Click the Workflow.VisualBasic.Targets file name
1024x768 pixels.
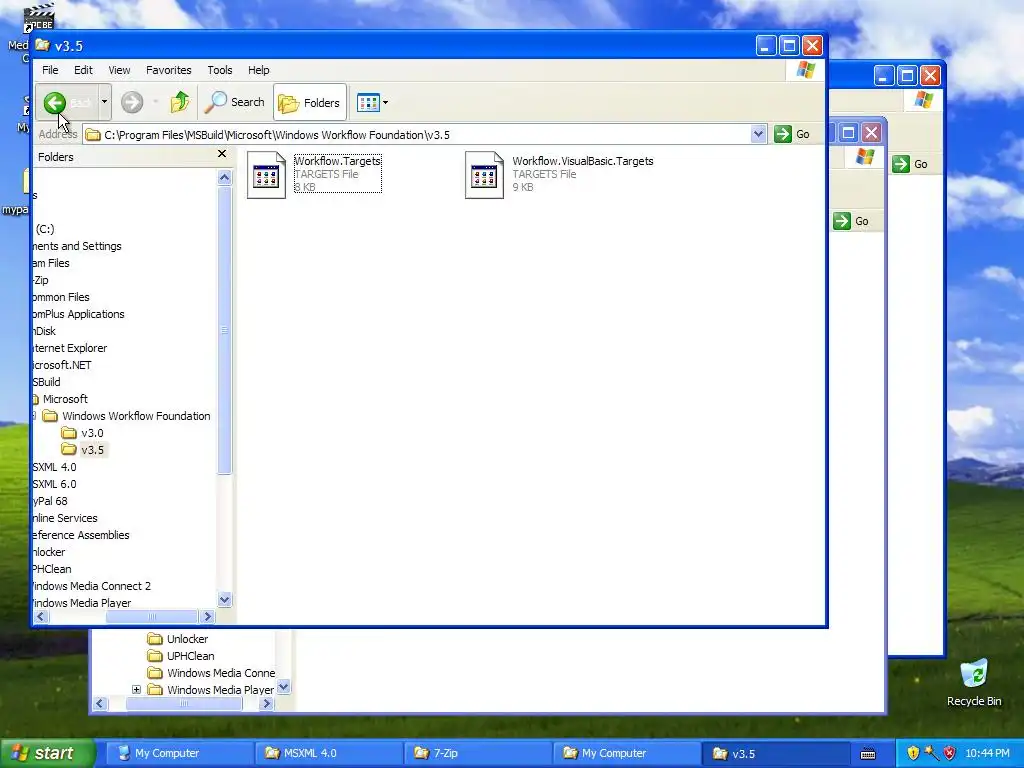pyautogui.click(x=583, y=161)
